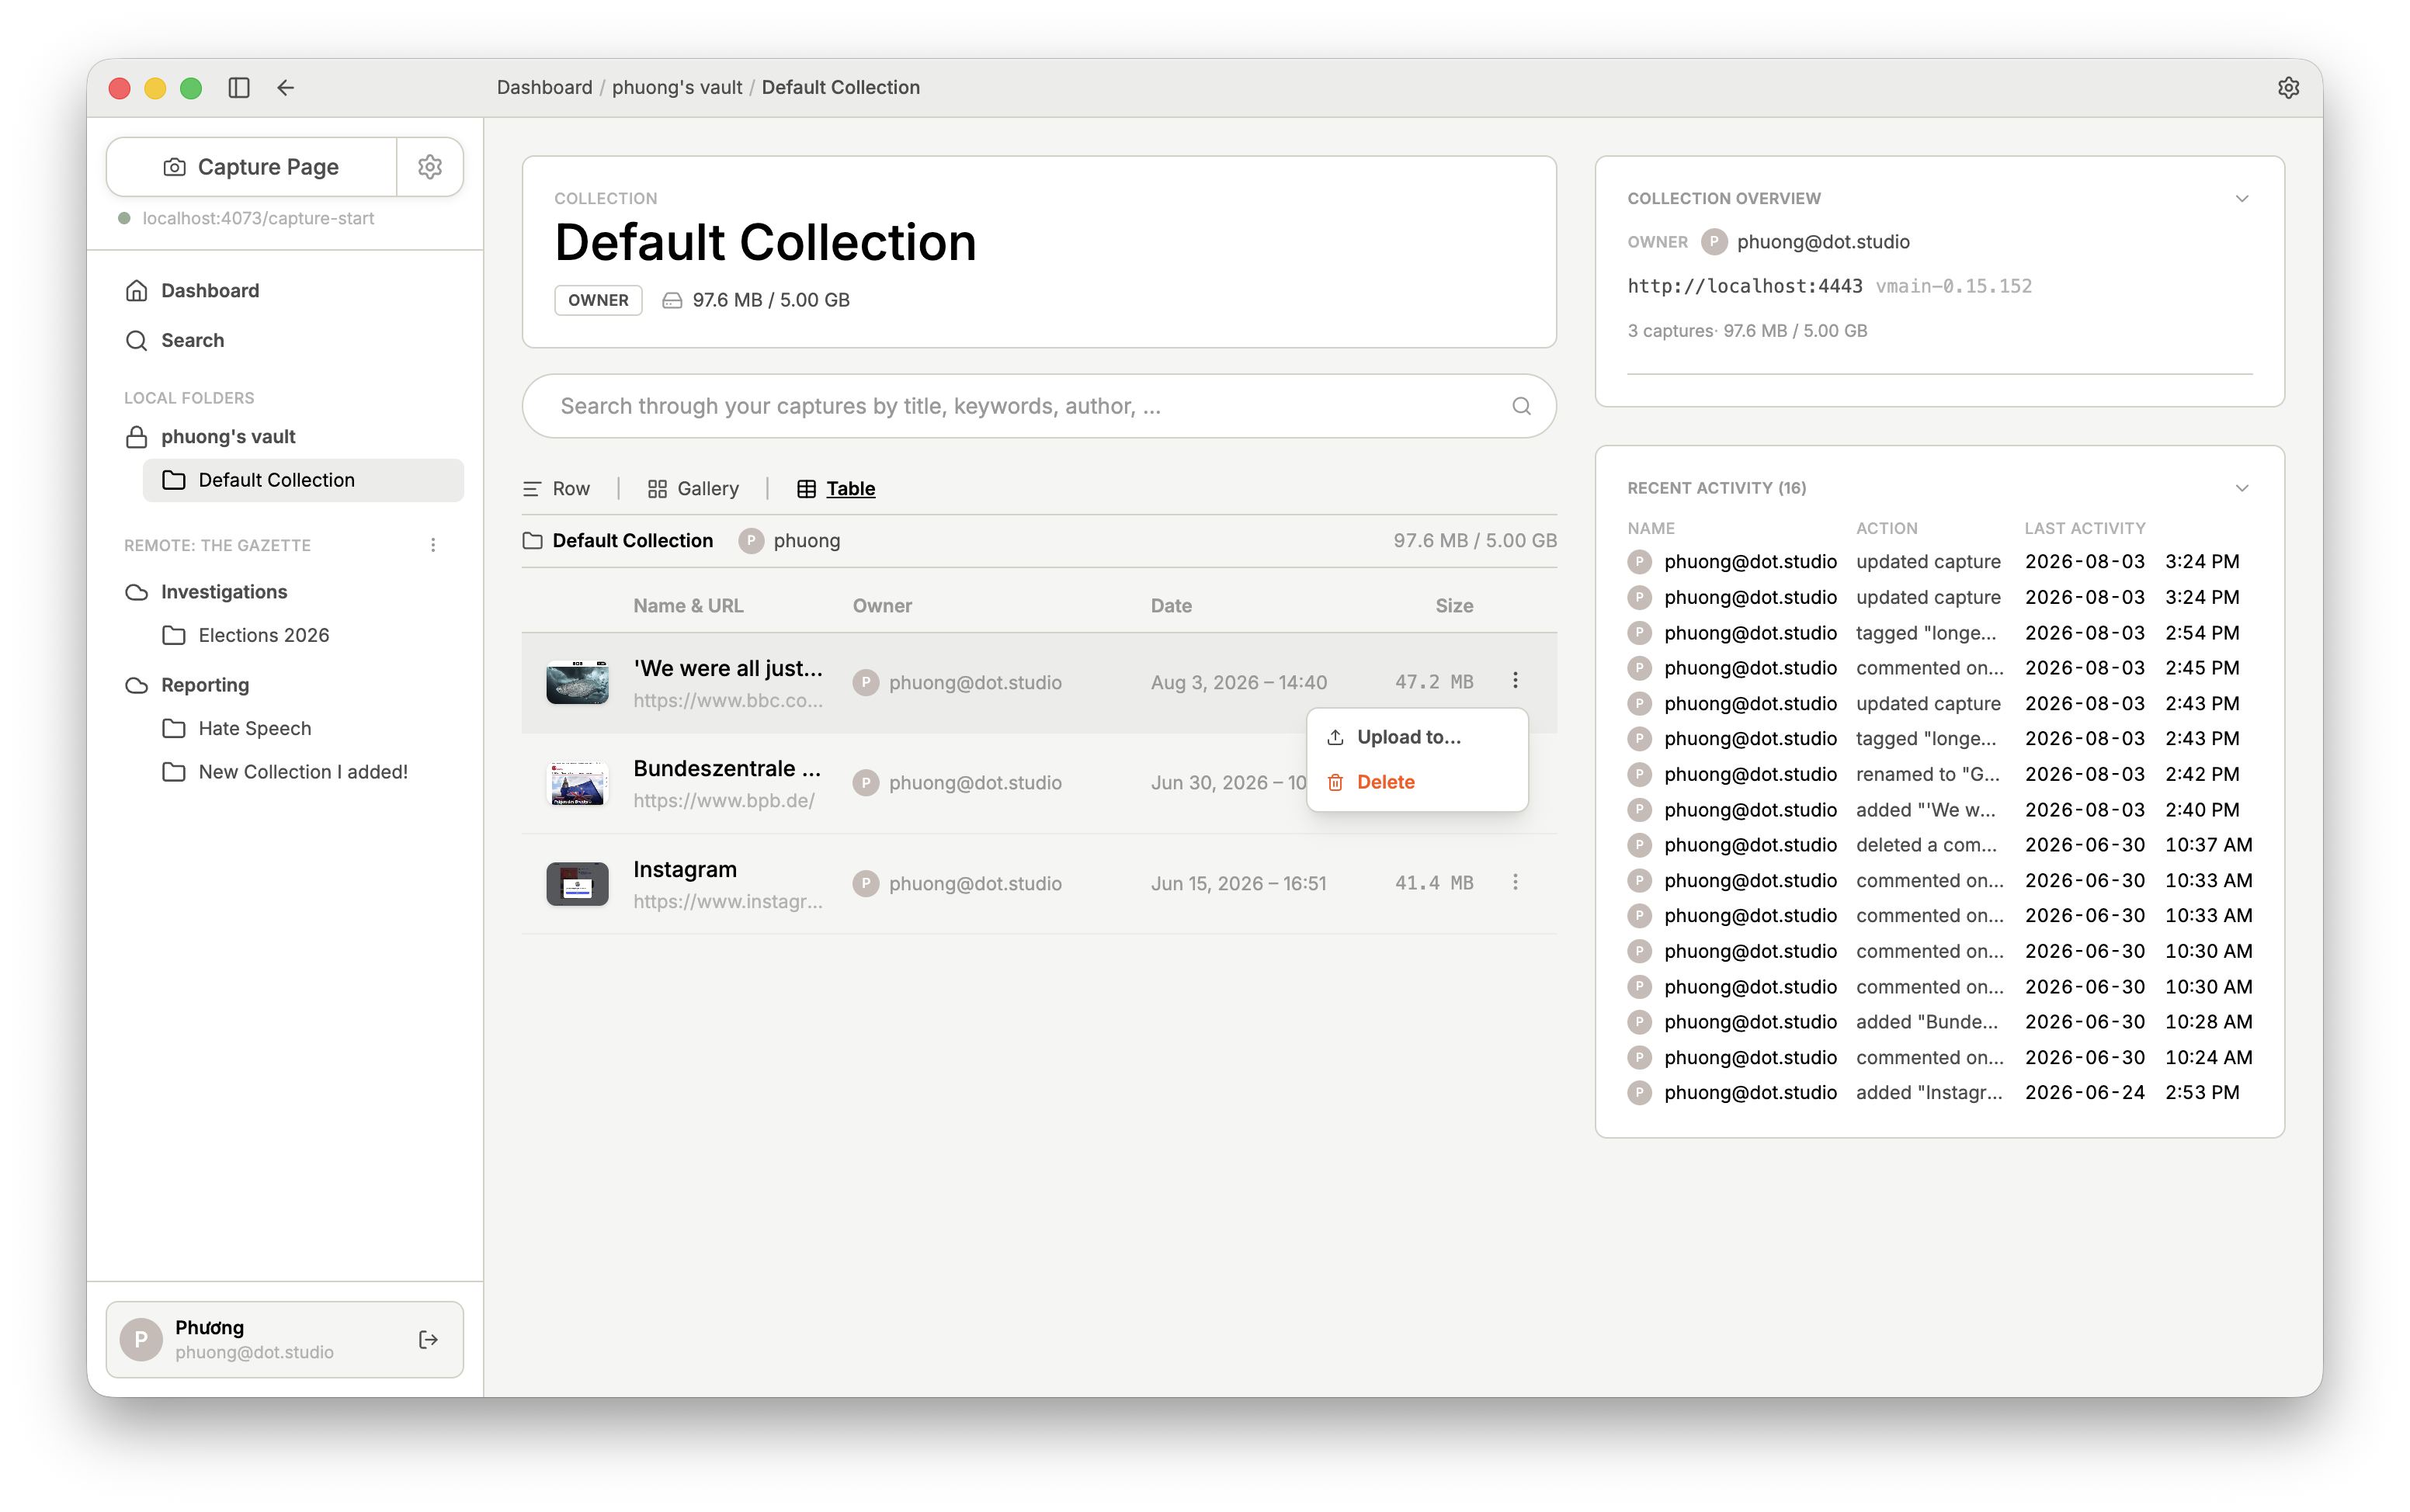Select the deleted a com... activity entry
Viewport: 2410px width, 1512px height.
click(x=1940, y=845)
